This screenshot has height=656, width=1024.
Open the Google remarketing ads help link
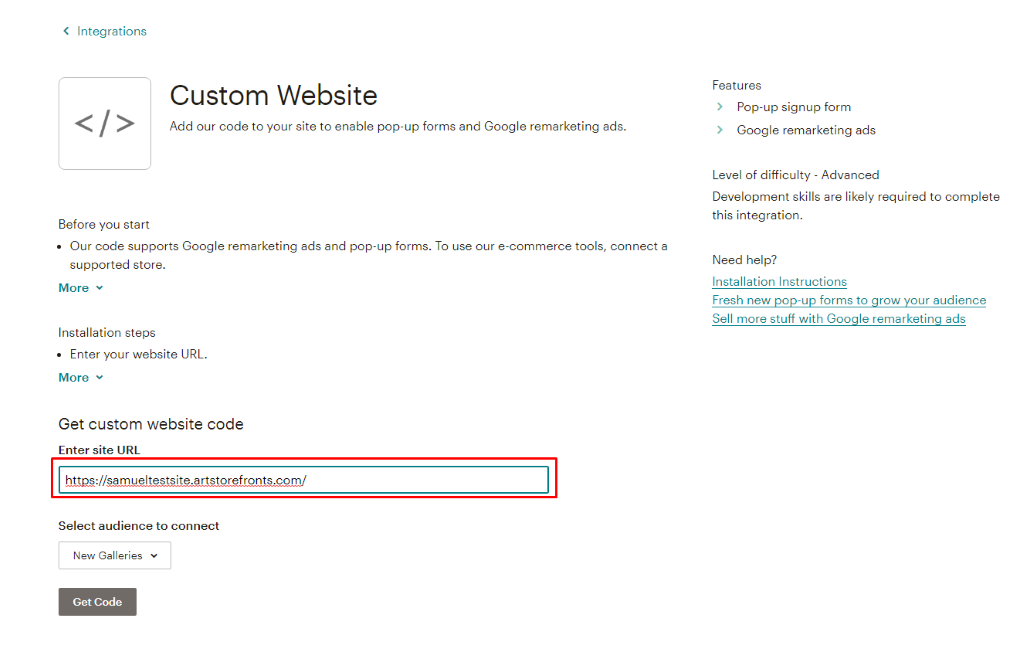838,318
